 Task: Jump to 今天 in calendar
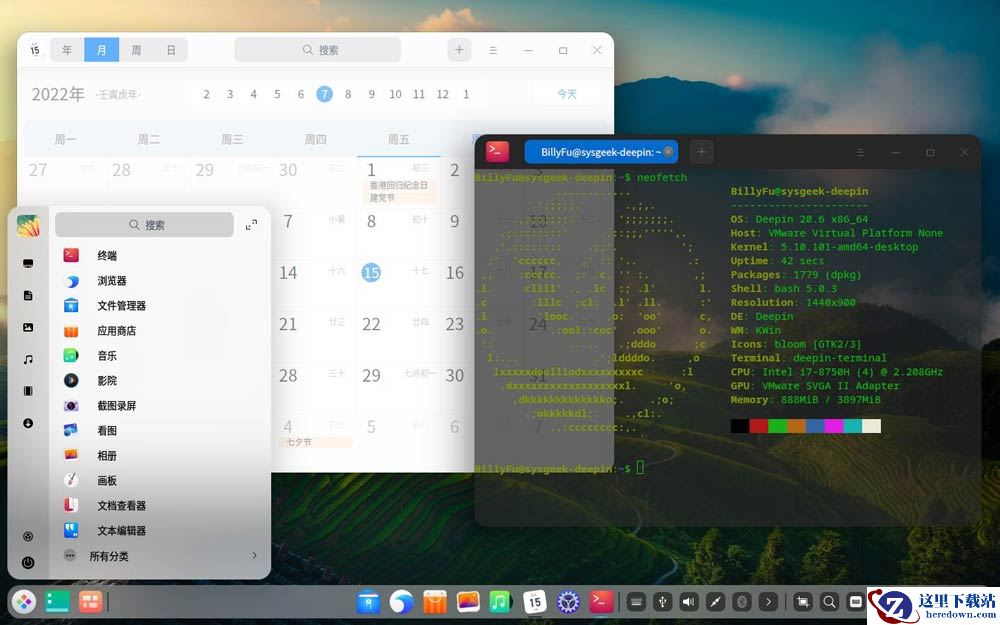tap(567, 94)
